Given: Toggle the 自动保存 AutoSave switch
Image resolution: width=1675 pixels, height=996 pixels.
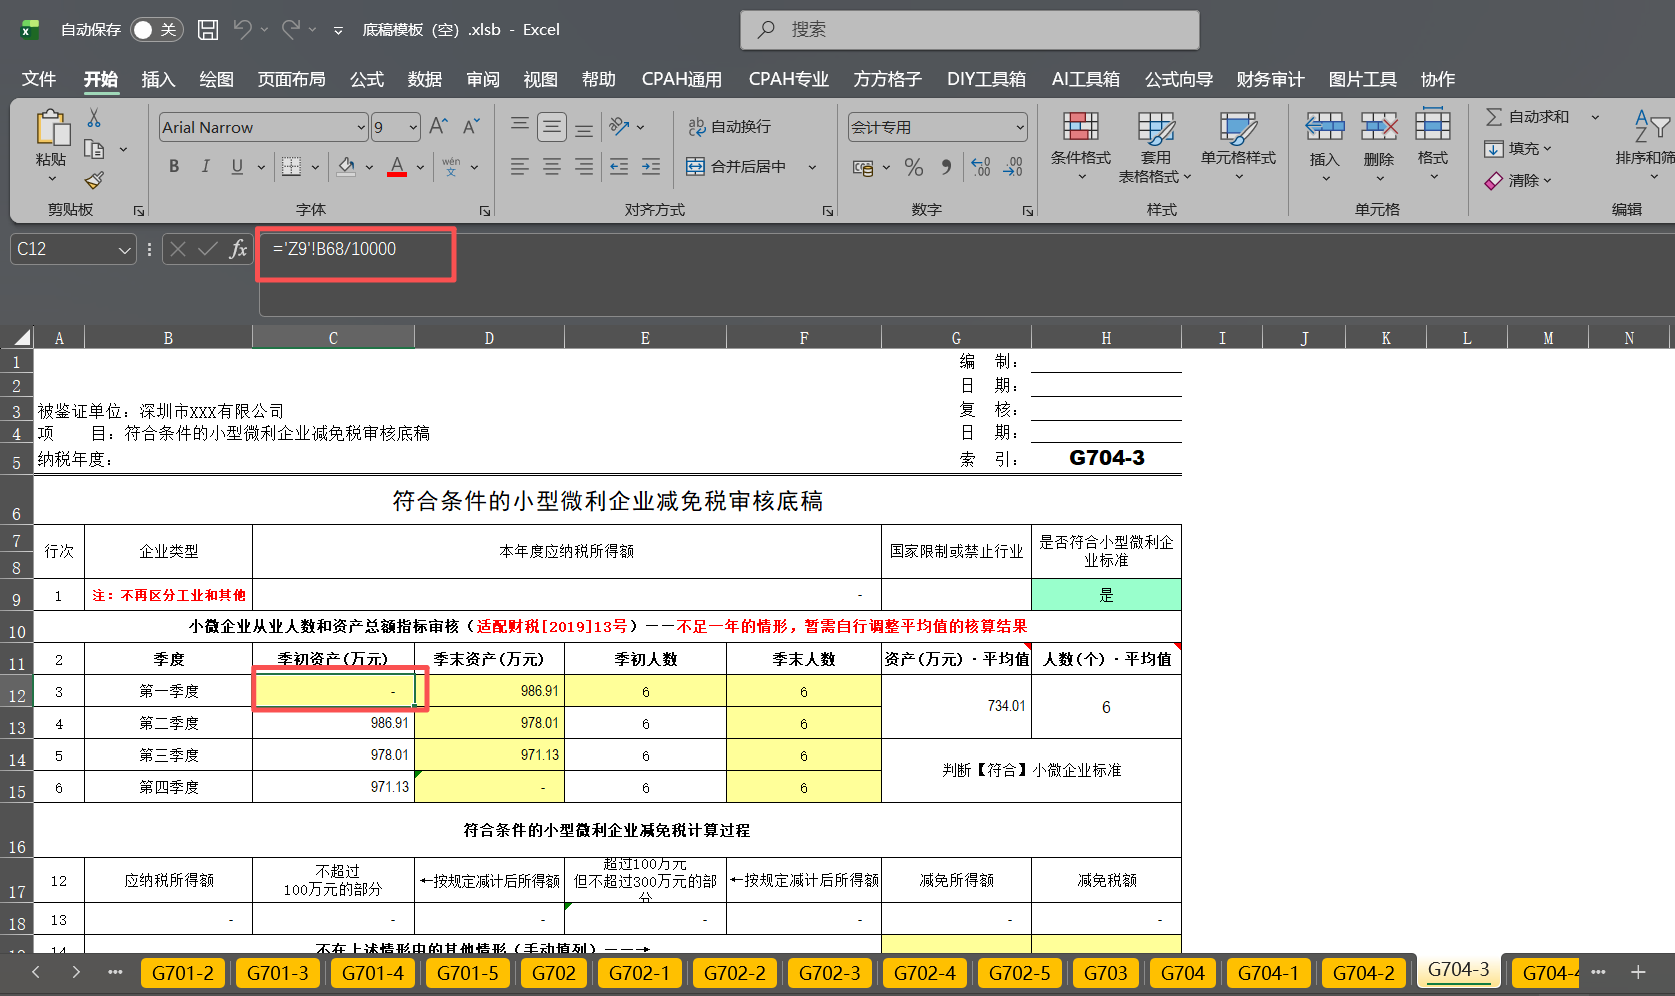Looking at the screenshot, I should tap(155, 30).
